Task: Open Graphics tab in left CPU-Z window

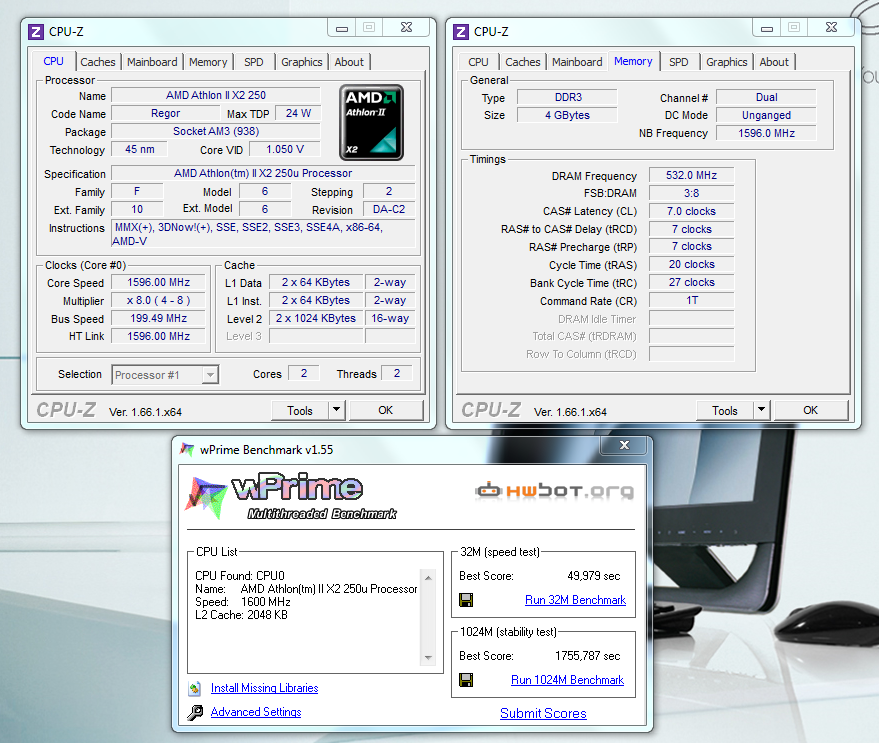Action: [x=302, y=62]
